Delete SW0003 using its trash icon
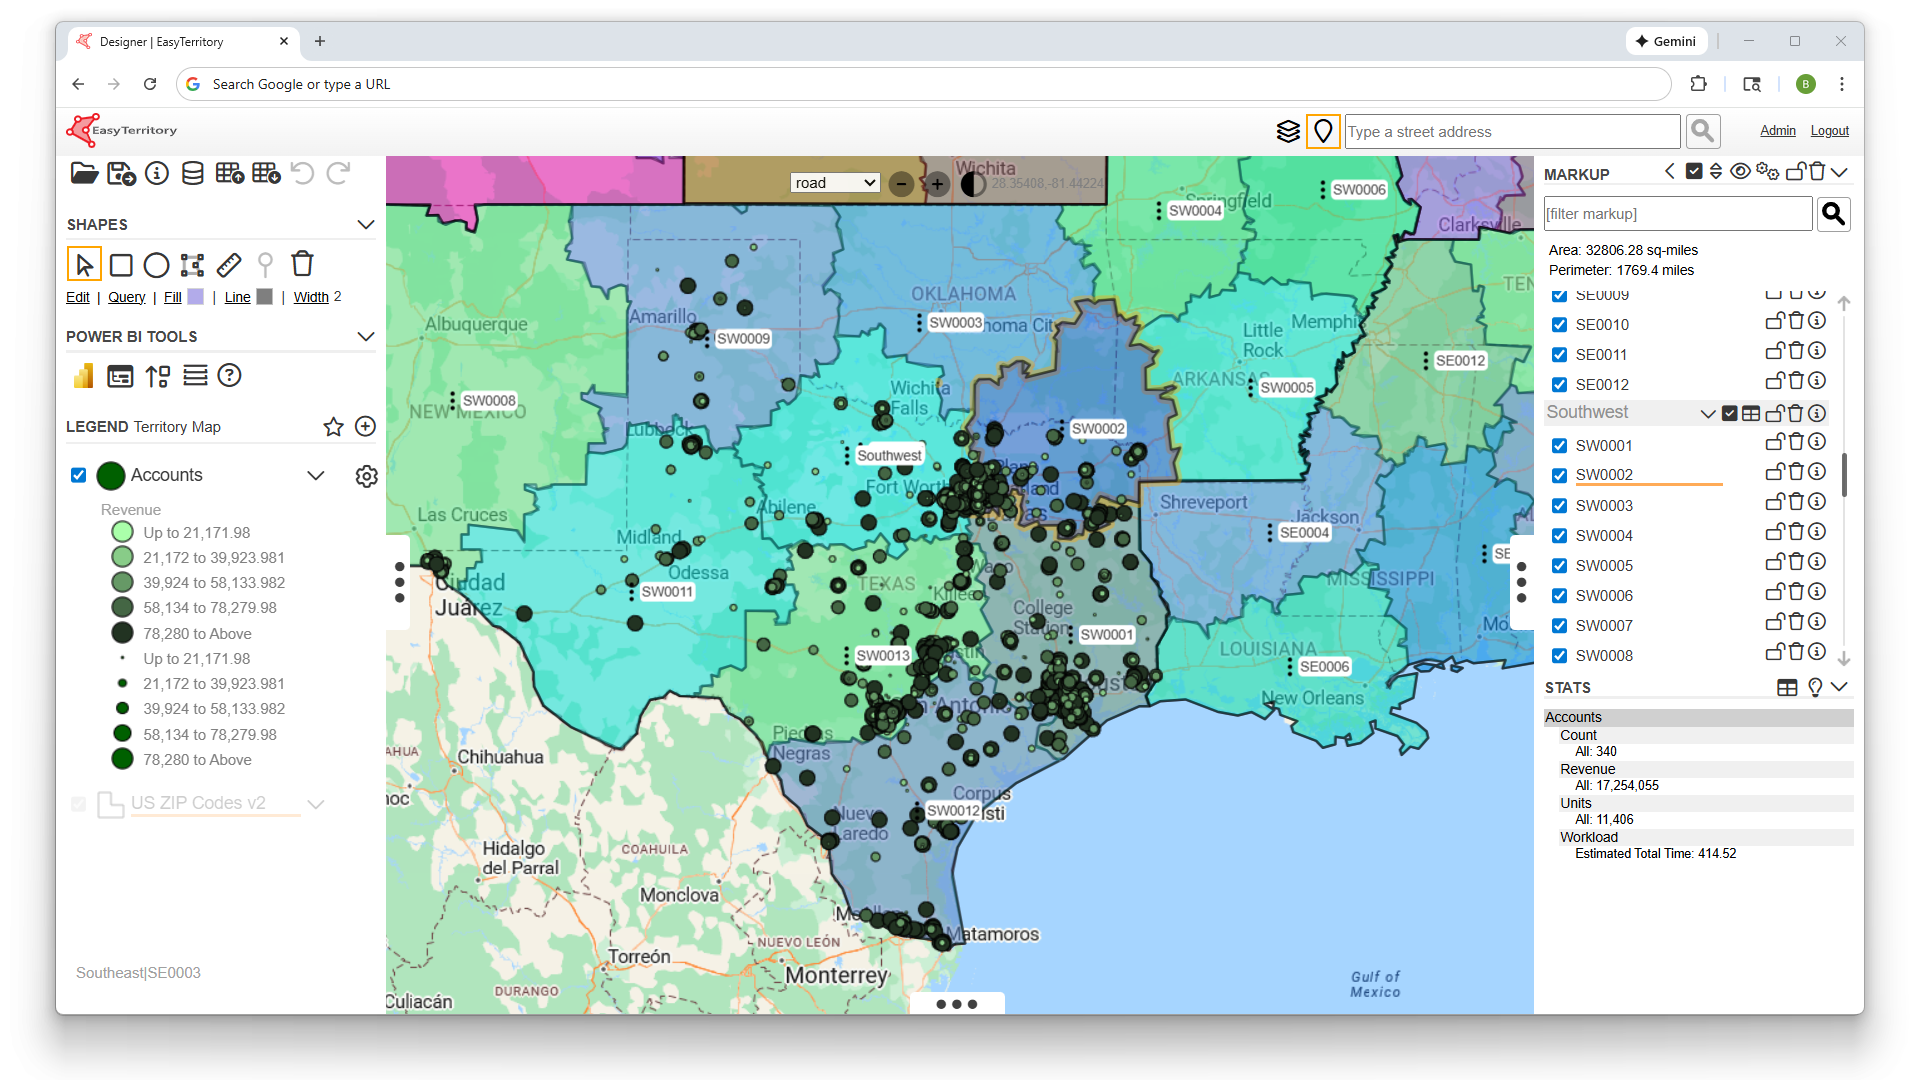 [x=1796, y=502]
